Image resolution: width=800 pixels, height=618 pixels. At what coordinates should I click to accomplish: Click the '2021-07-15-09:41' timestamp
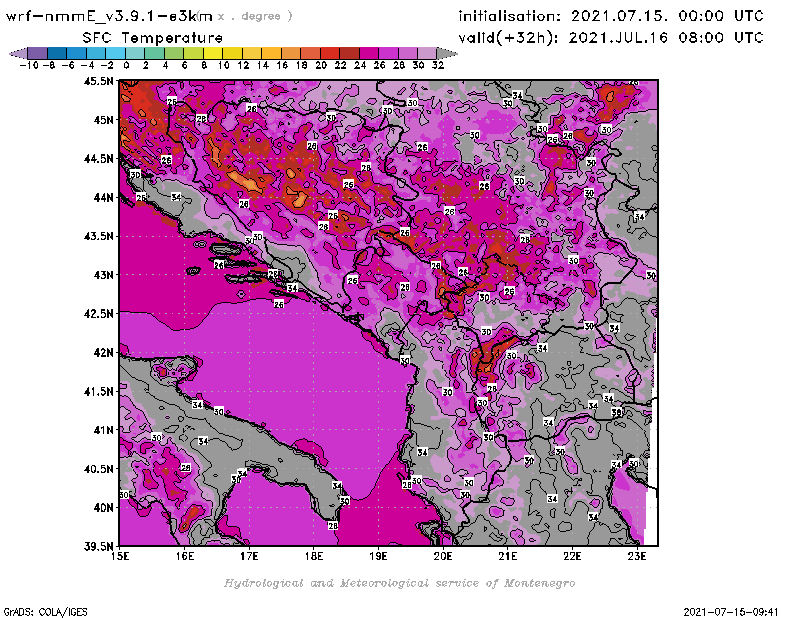[x=731, y=612]
